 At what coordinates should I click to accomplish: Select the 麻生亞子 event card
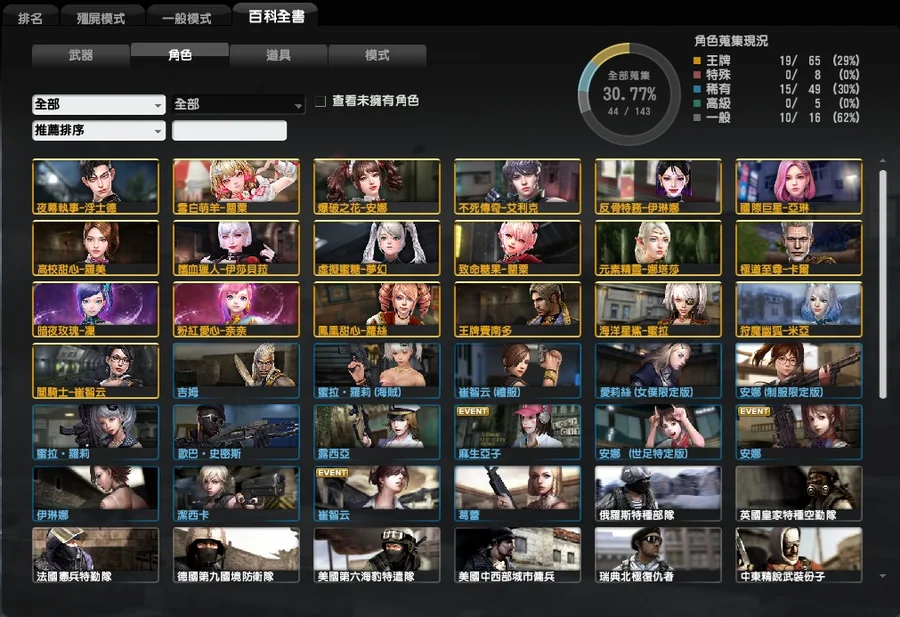click(x=517, y=432)
